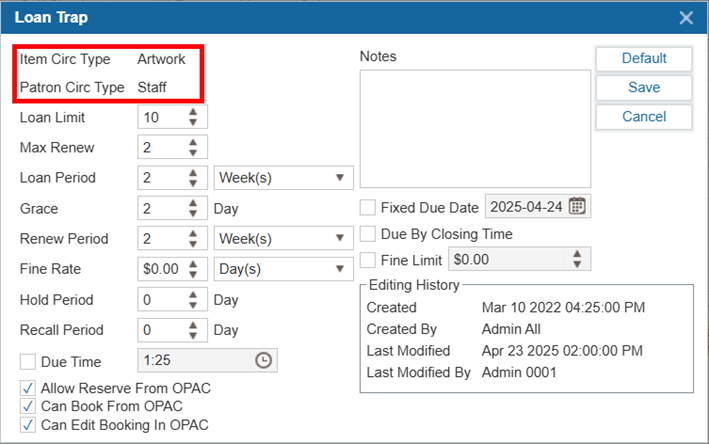The image size is (709, 444).
Task: Increase the Grace days value
Action: (193, 203)
